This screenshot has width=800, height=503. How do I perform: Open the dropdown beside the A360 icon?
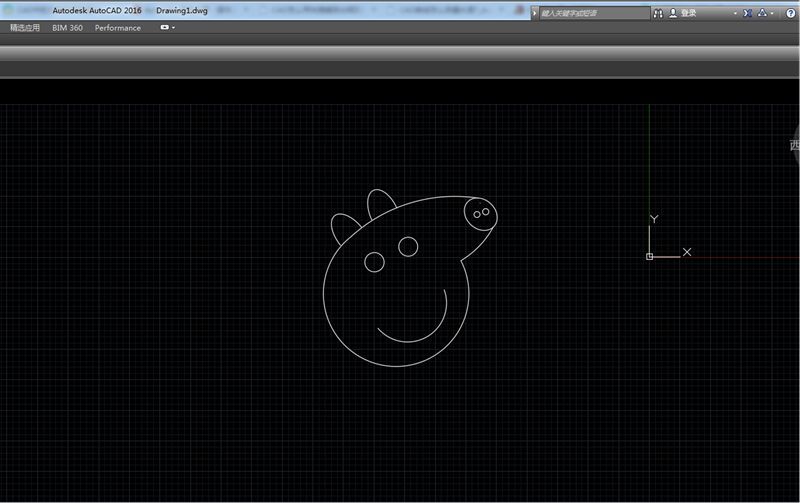coord(772,13)
